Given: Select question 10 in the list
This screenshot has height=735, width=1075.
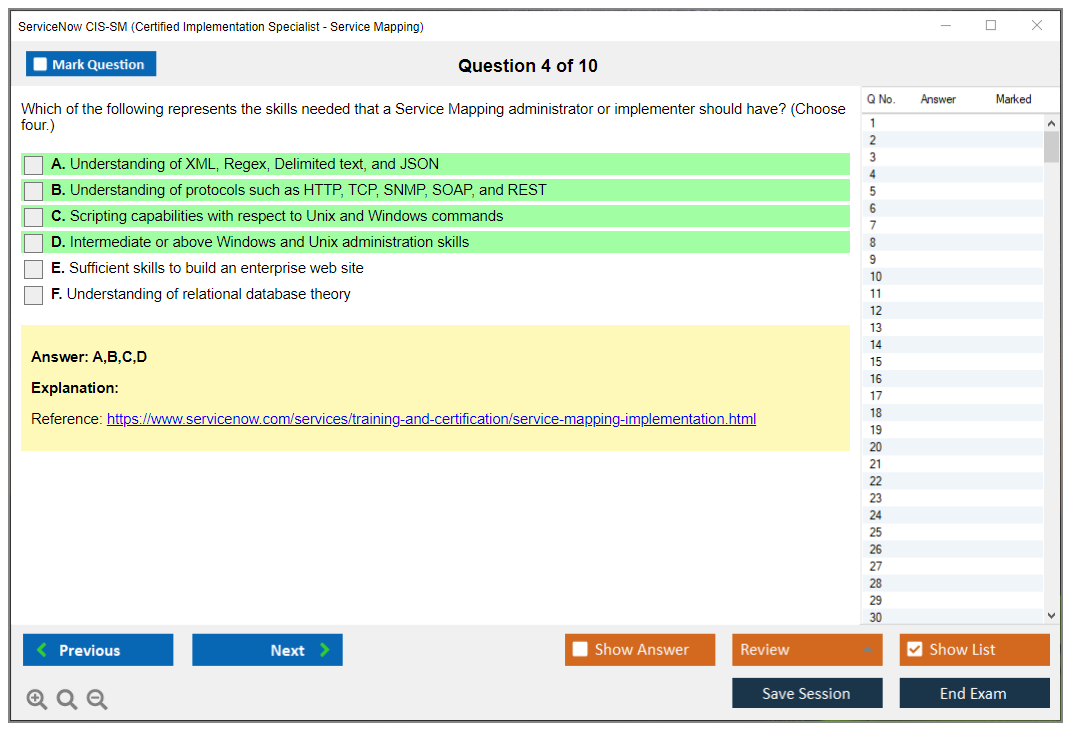Looking at the screenshot, I should [x=876, y=276].
